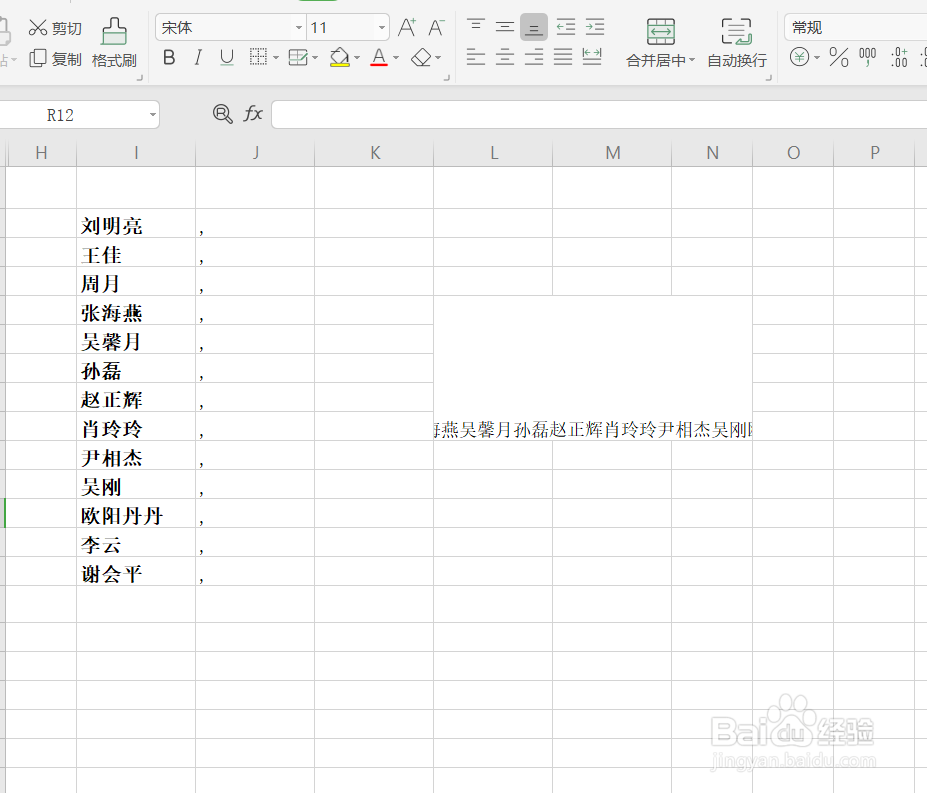Apply the red font color
Viewport: 927px width, 793px height.
click(379, 57)
